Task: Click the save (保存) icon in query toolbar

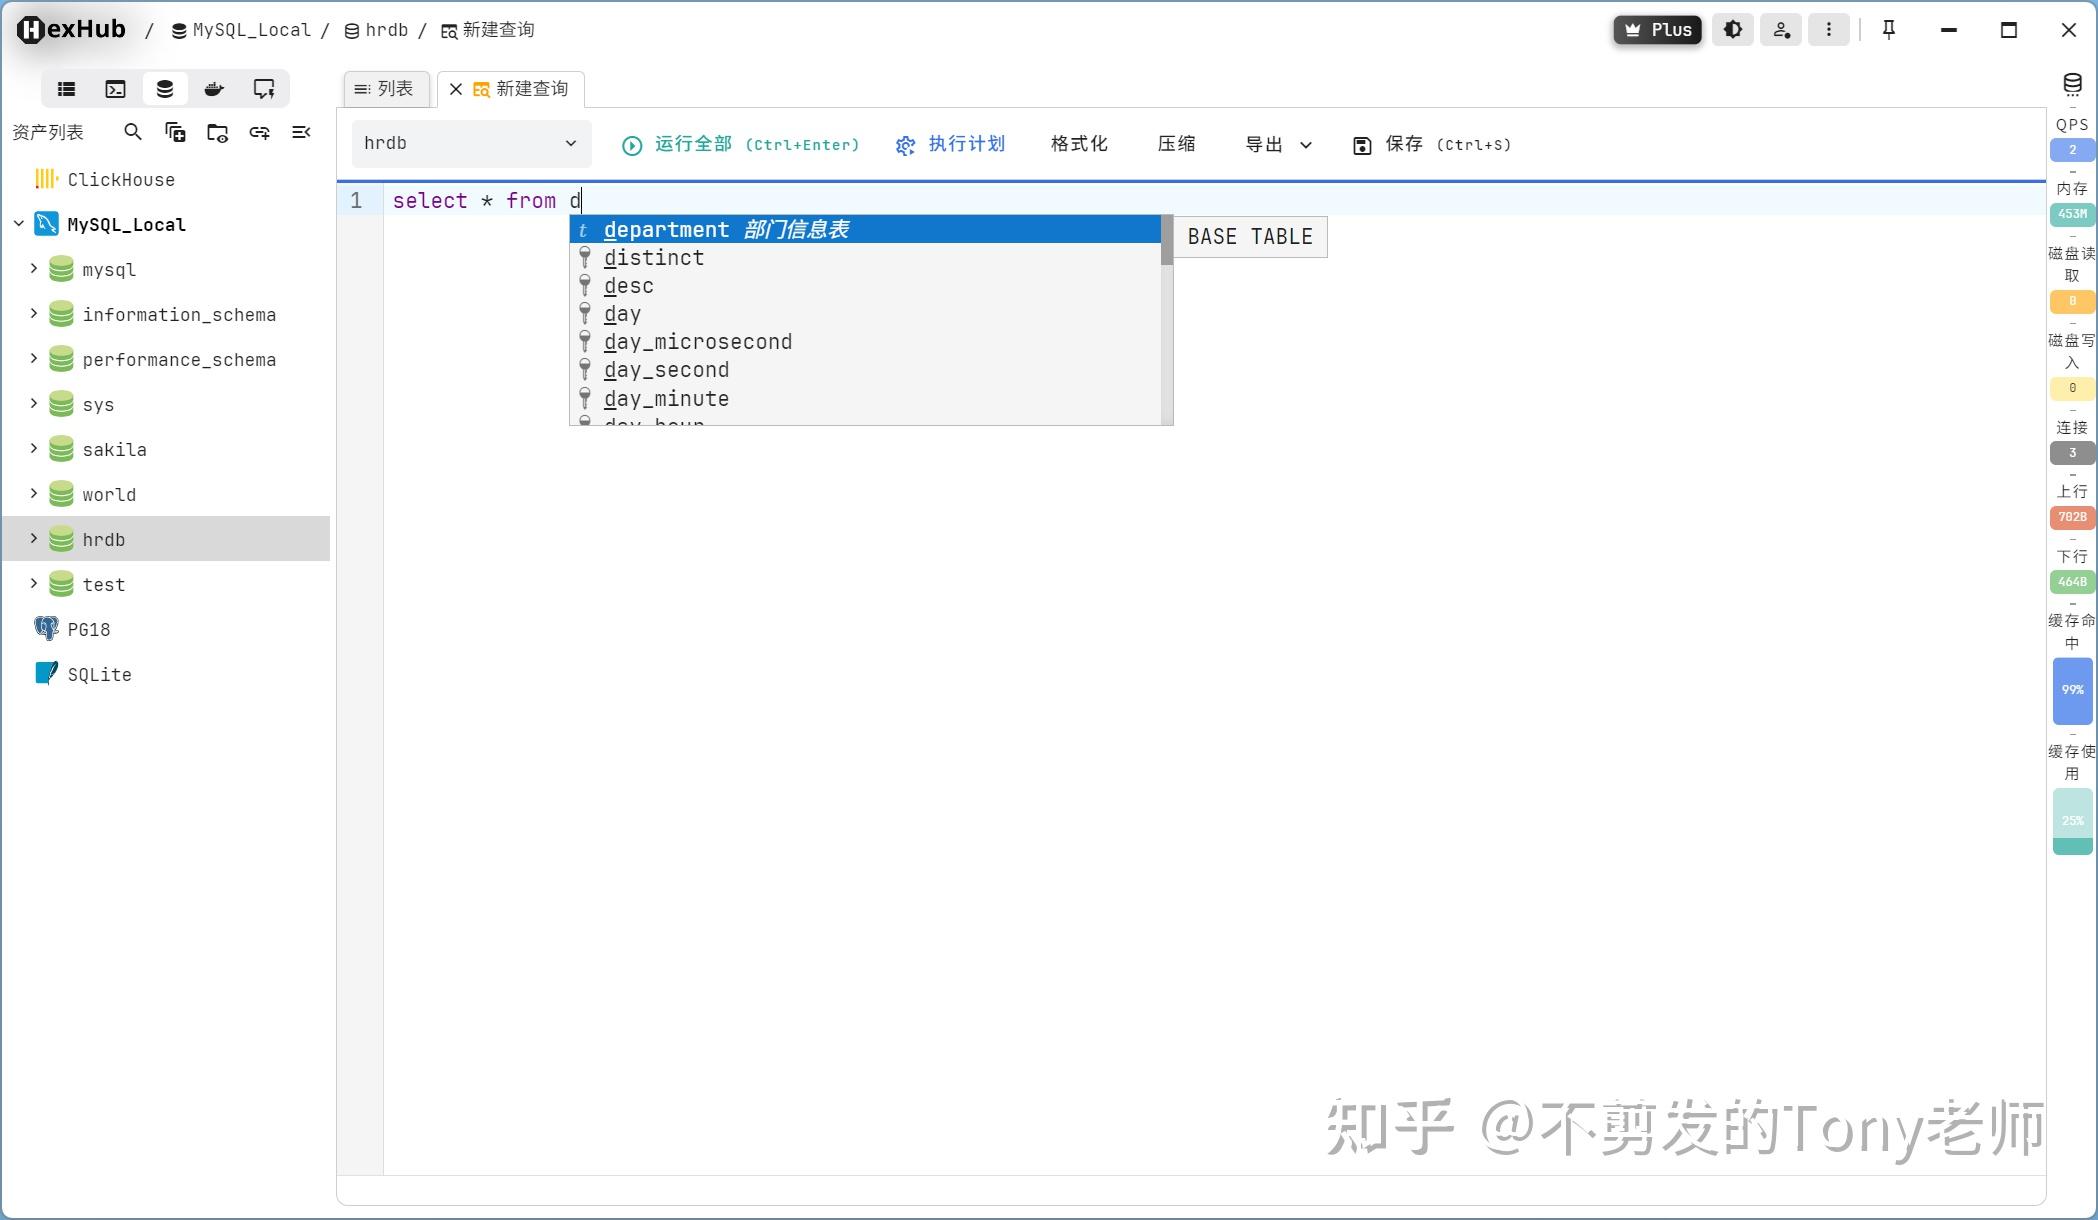Action: tap(1362, 144)
